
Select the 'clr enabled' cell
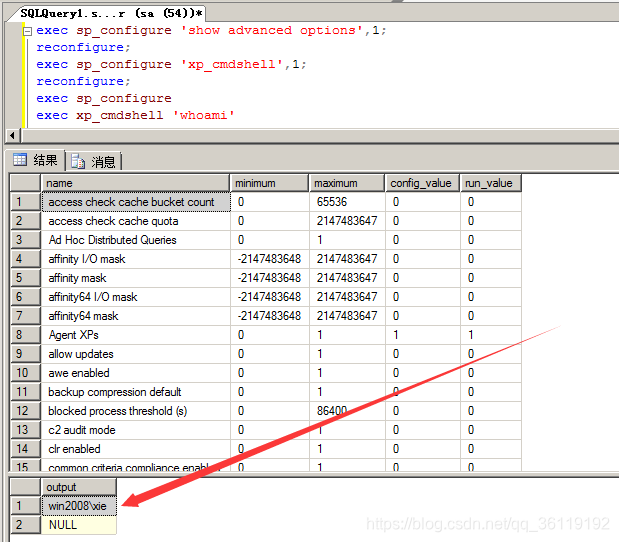pos(136,448)
